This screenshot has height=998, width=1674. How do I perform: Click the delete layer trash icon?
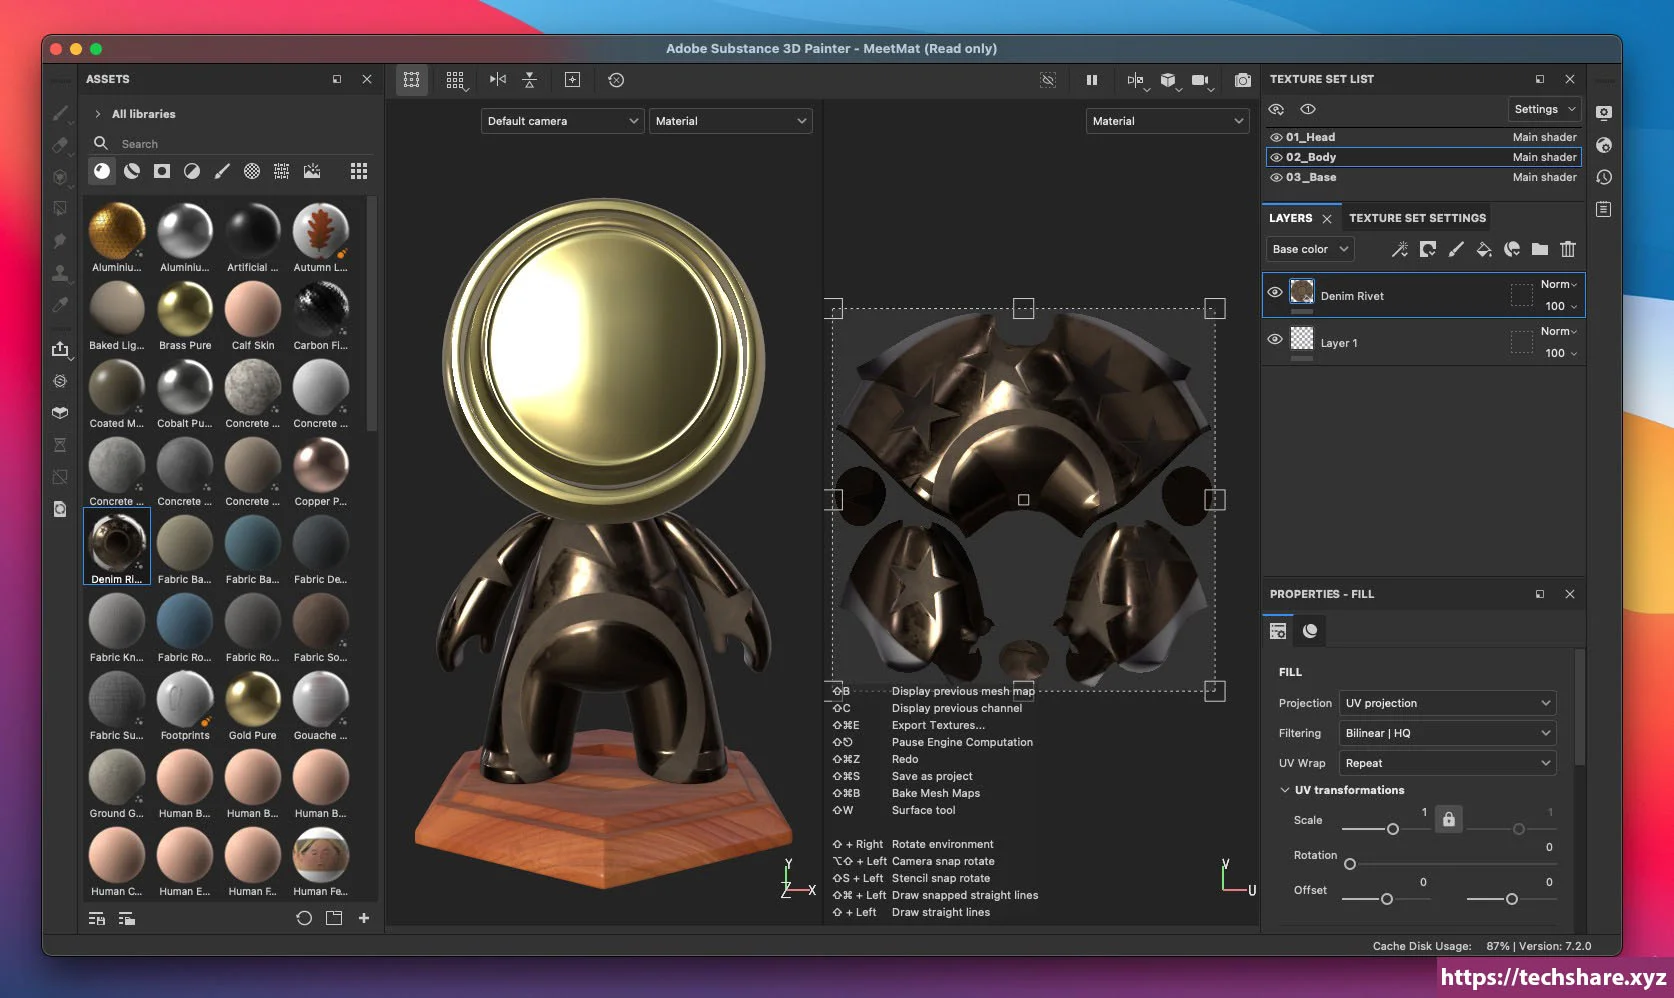(x=1568, y=249)
